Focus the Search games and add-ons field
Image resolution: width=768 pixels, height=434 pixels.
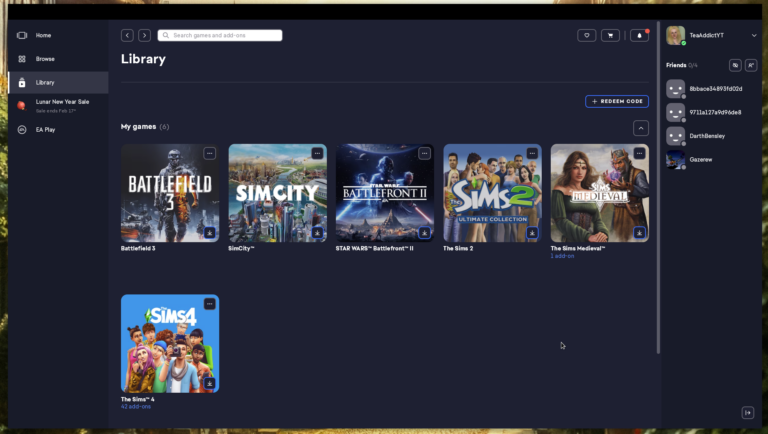click(220, 35)
